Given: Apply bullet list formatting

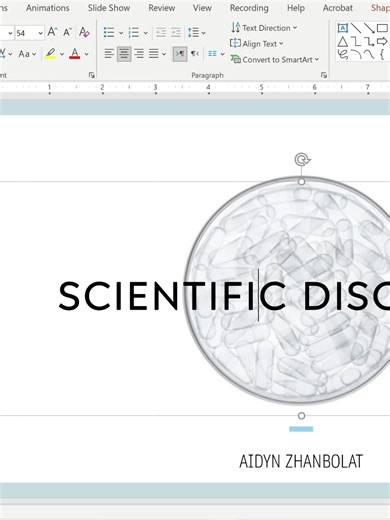Looking at the screenshot, I should [109, 33].
